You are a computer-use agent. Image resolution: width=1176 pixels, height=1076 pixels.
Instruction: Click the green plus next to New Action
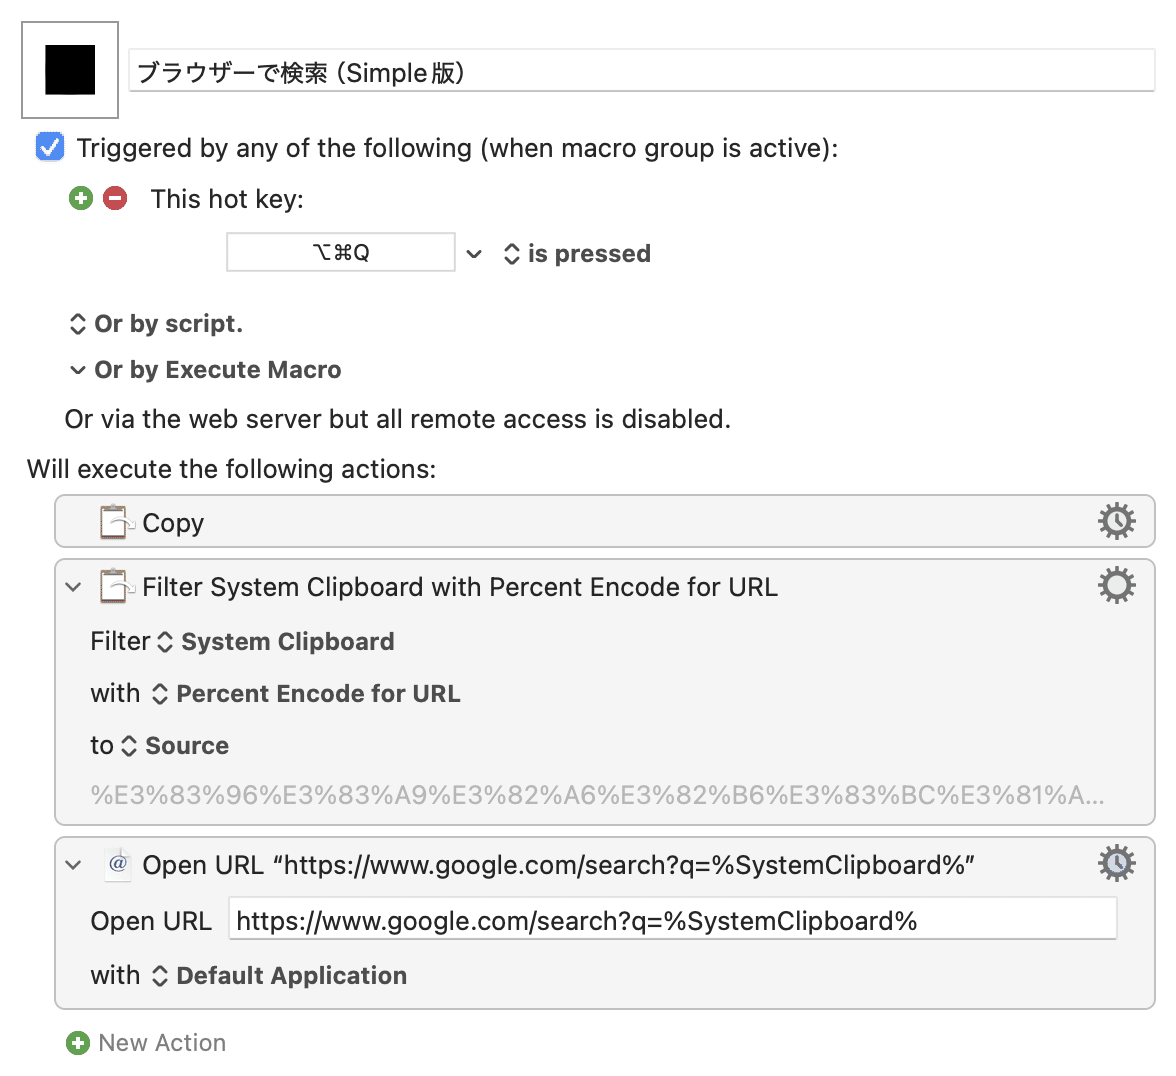pos(78,1042)
